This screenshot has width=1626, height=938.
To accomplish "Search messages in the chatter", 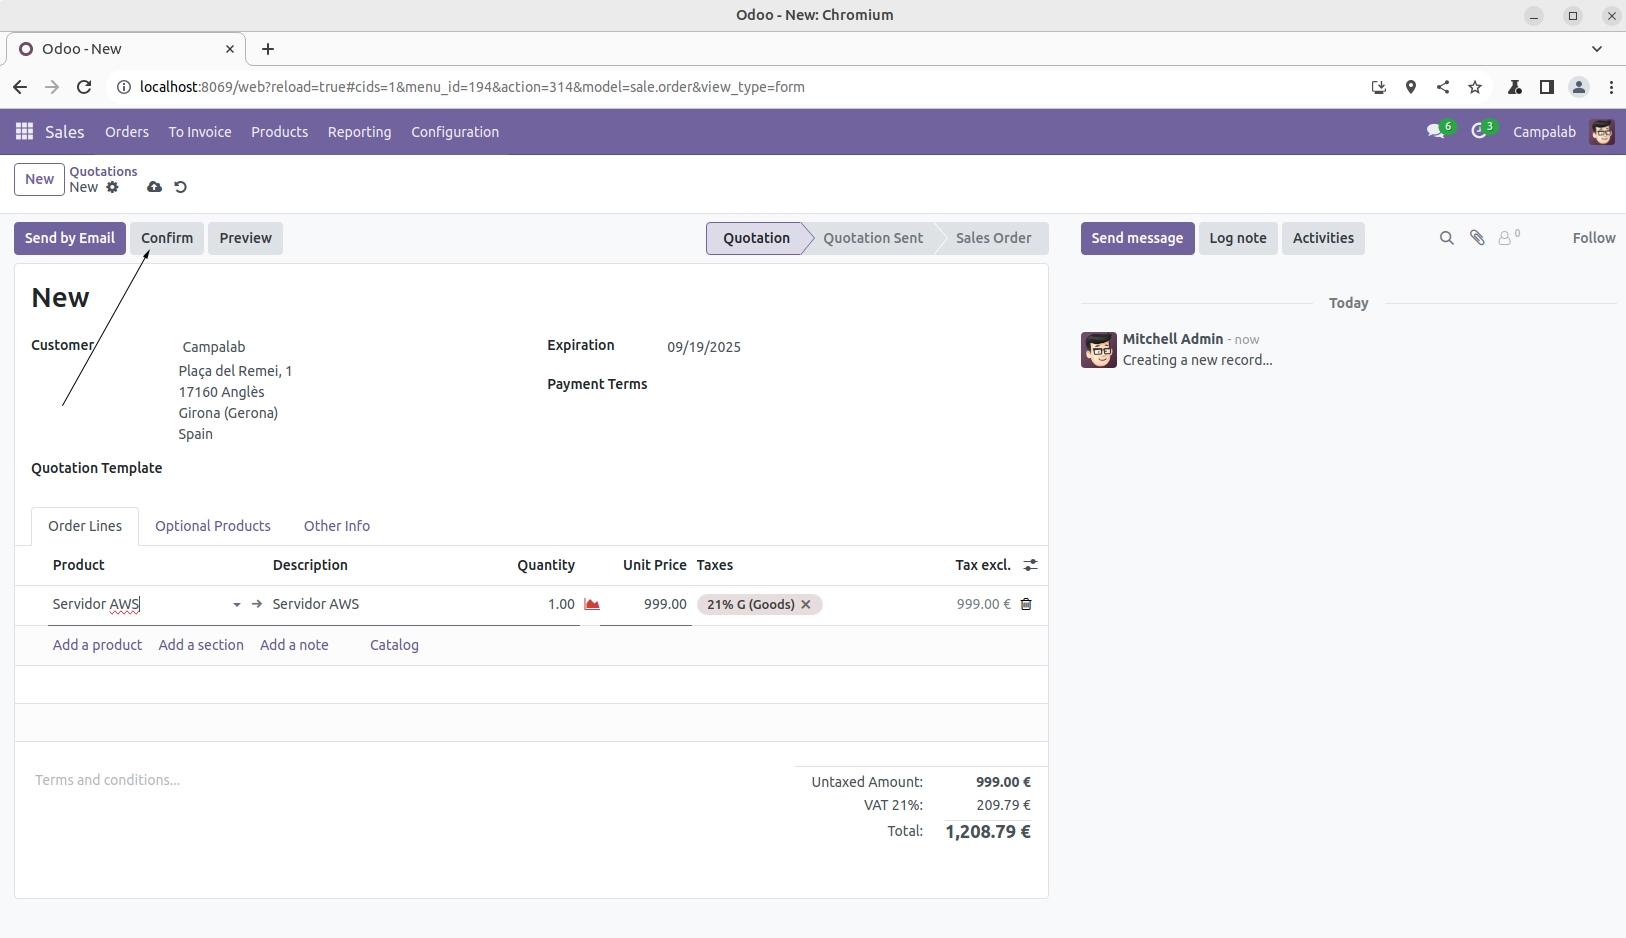I will coord(1446,238).
